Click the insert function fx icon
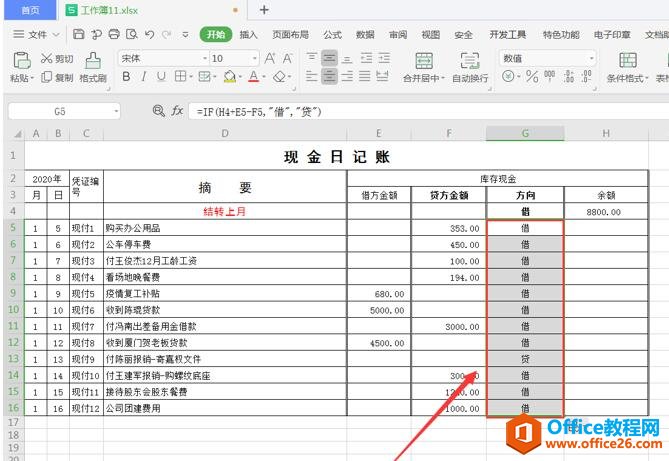The height and width of the screenshot is (461, 669). [176, 111]
